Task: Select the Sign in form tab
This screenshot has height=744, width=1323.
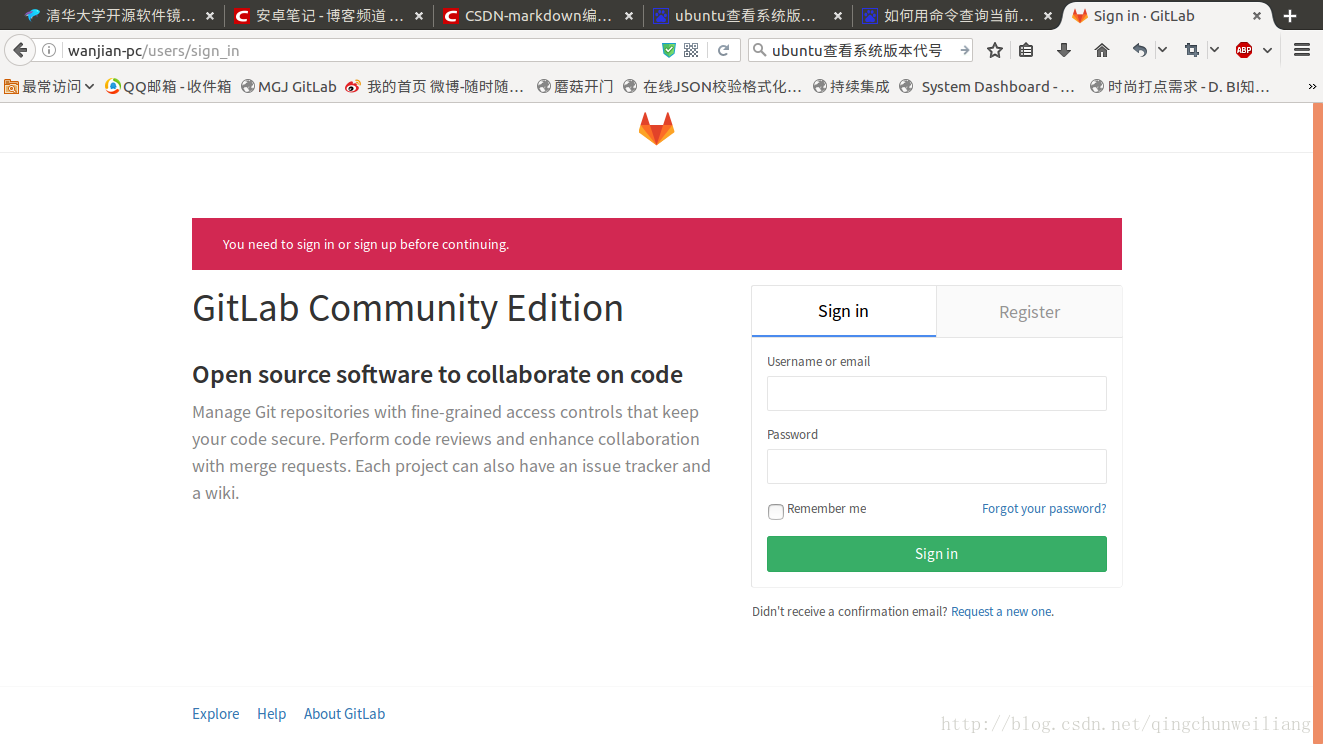Action: pyautogui.click(x=844, y=311)
